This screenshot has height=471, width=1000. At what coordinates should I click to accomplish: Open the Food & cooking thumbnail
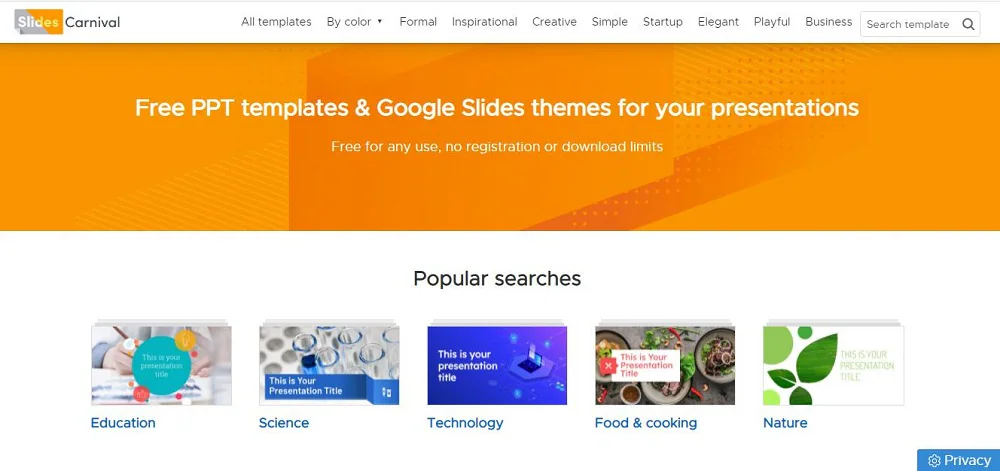pos(665,365)
